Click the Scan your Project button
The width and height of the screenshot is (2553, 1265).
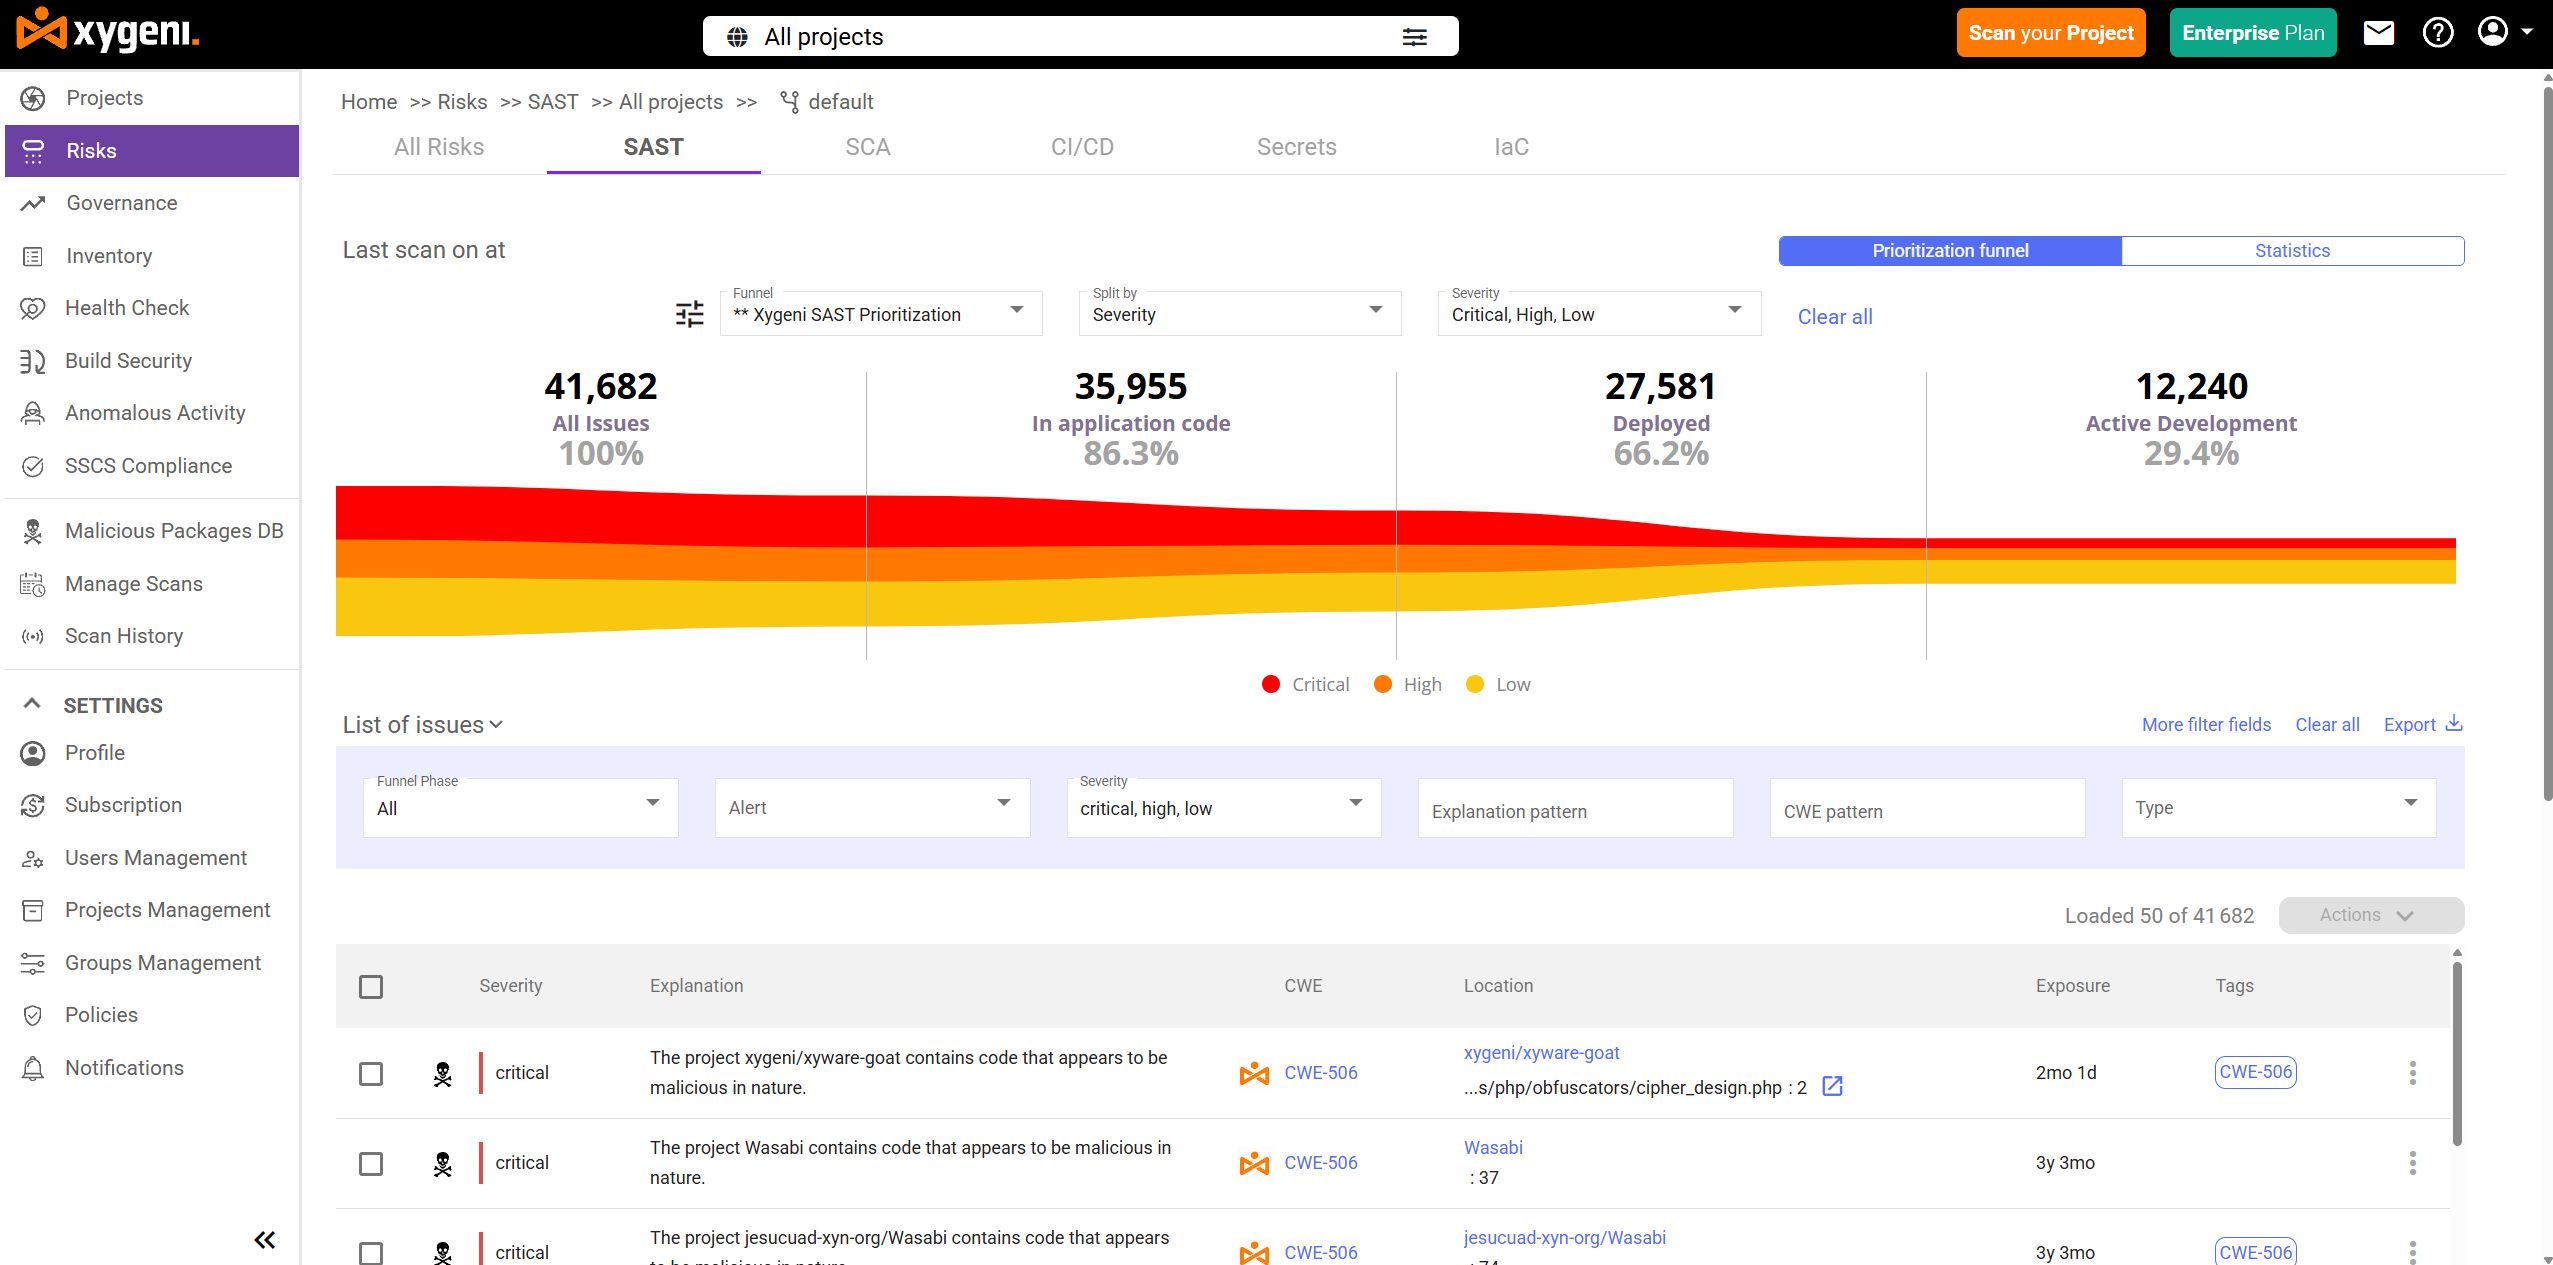[x=2050, y=33]
